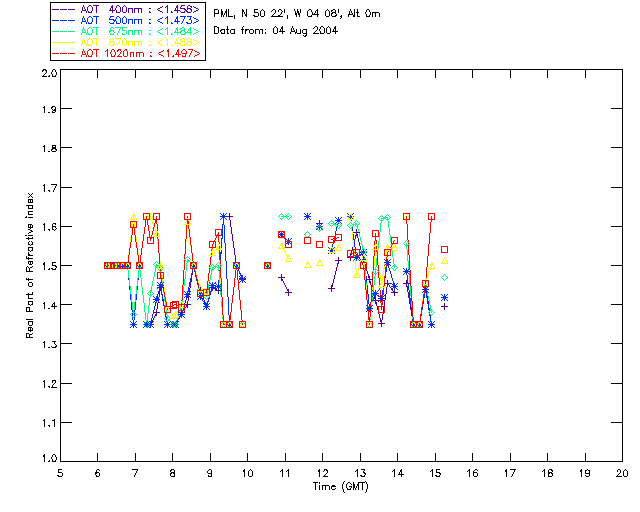The image size is (640, 512).
Task: Click the legend entry "AOT 1020nm : <1.497>"
Action: coord(127,53)
